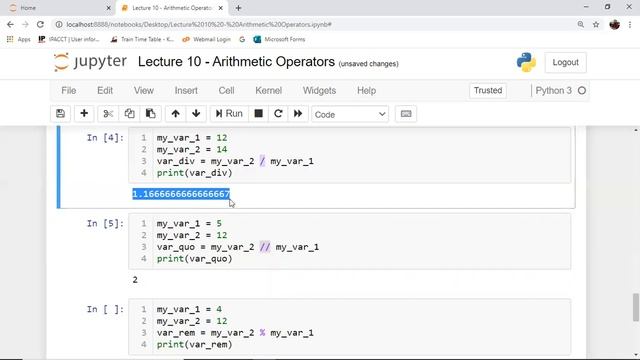Go forward in browser history

(x=25, y=24)
